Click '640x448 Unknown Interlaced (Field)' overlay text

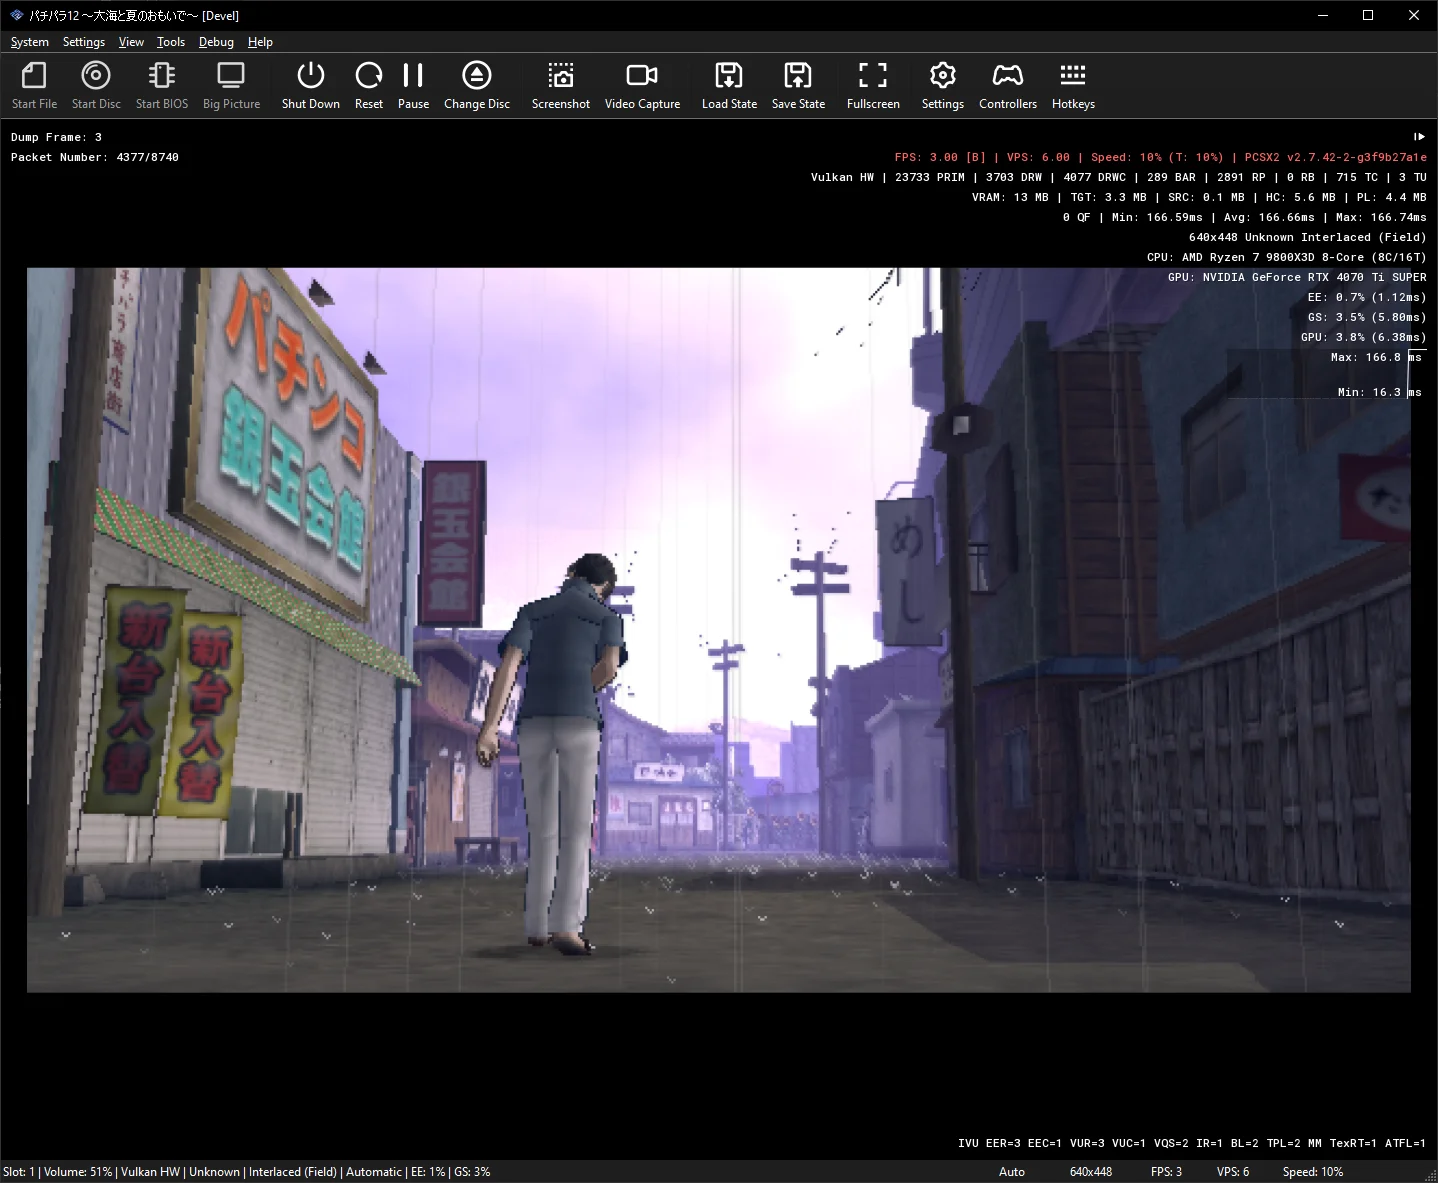point(1308,237)
